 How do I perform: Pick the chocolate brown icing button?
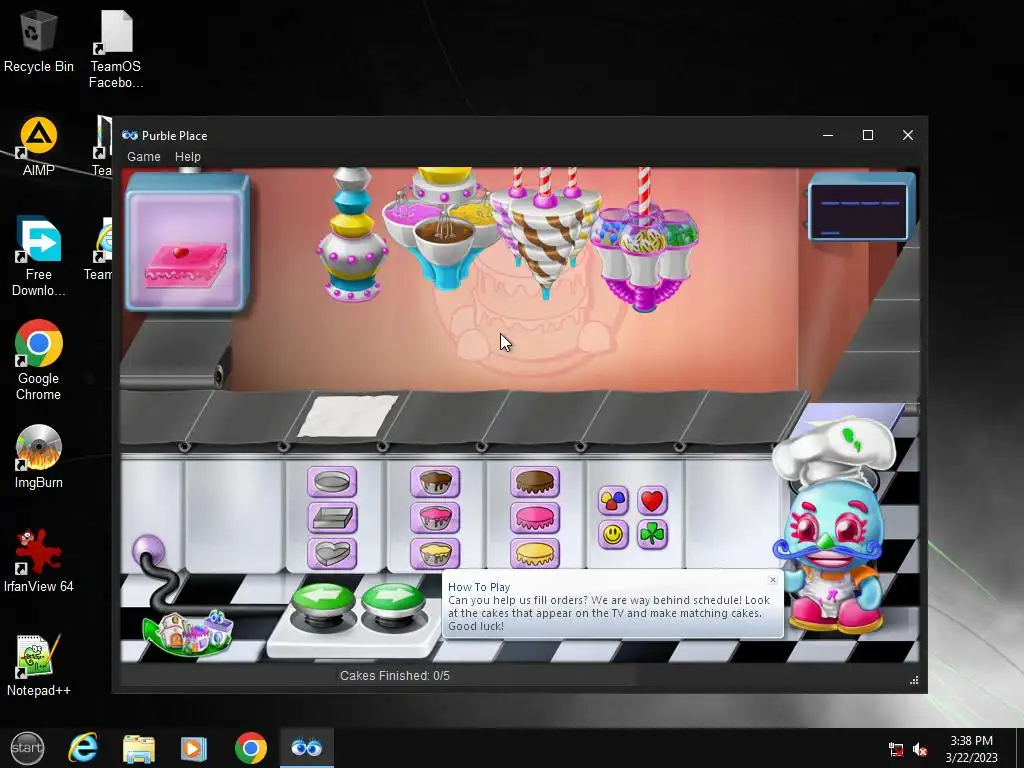(535, 482)
